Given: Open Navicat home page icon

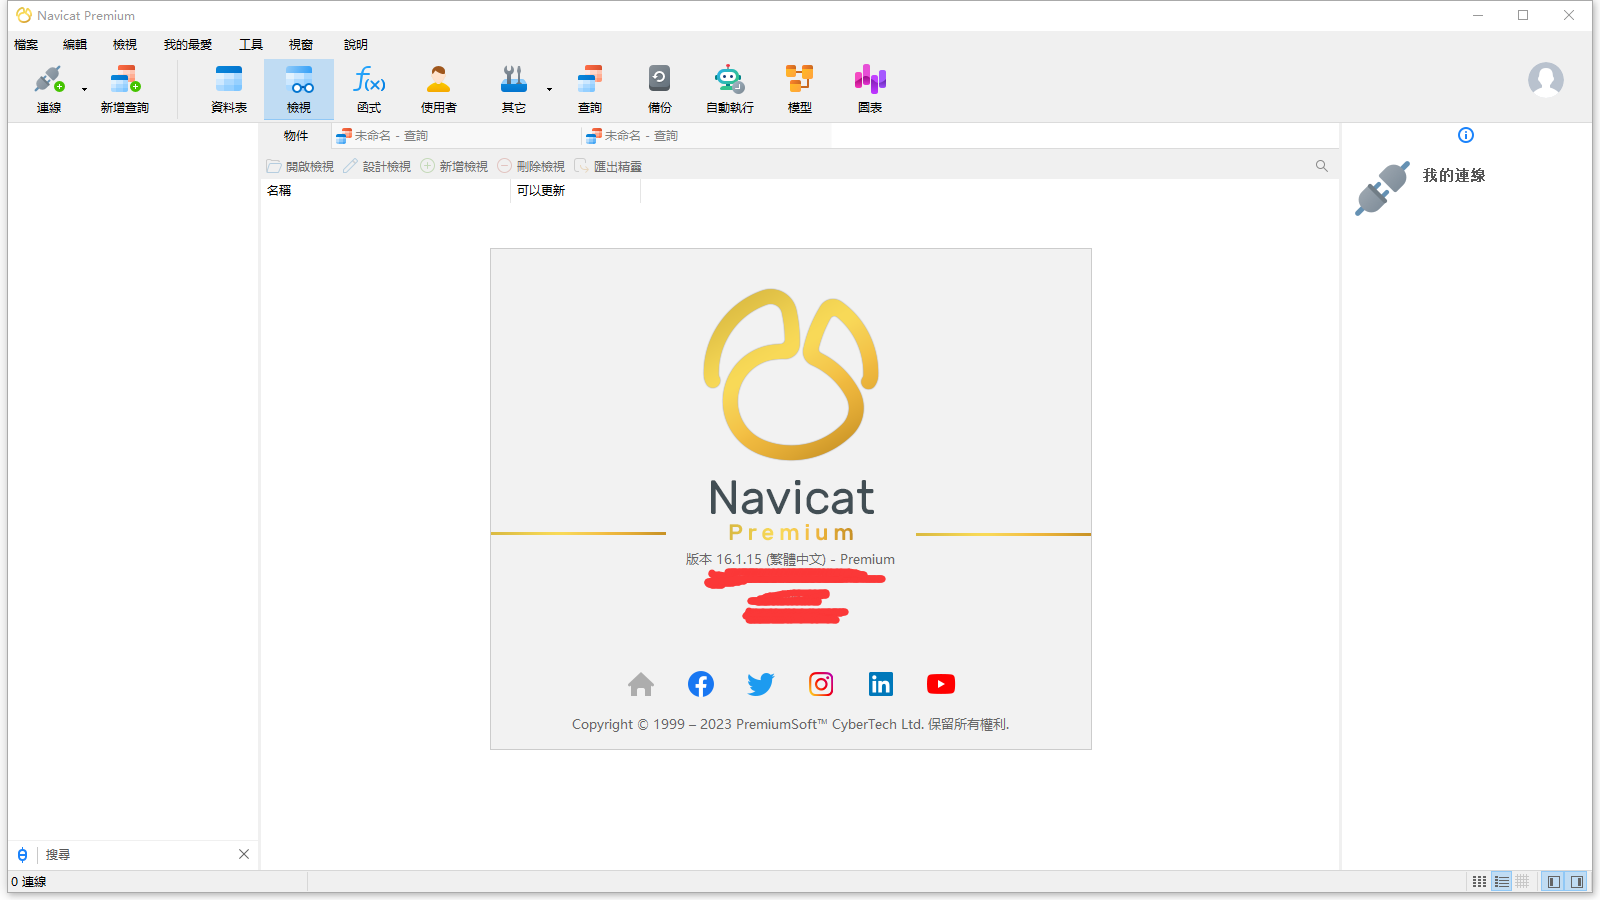Looking at the screenshot, I should 641,684.
